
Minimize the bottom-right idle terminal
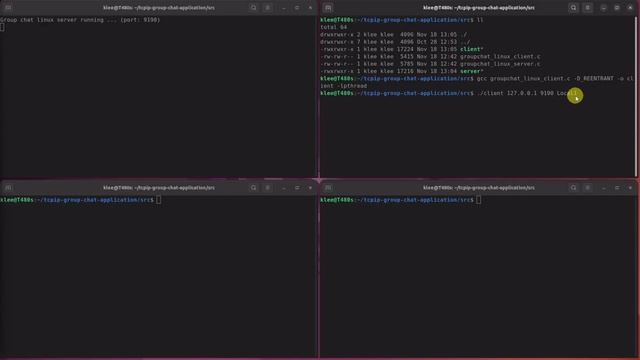(604, 187)
